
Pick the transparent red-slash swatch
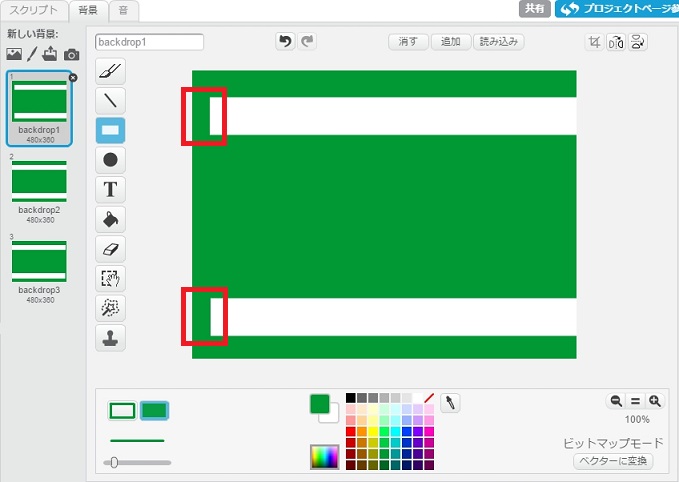coord(429,398)
